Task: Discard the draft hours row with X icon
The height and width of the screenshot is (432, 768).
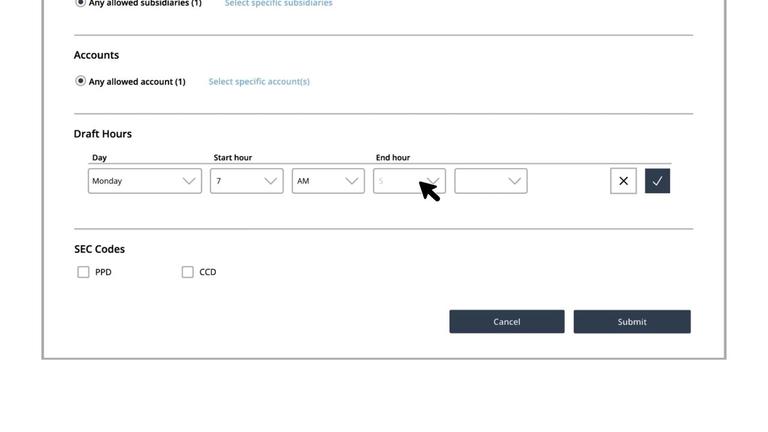Action: pyautogui.click(x=623, y=181)
